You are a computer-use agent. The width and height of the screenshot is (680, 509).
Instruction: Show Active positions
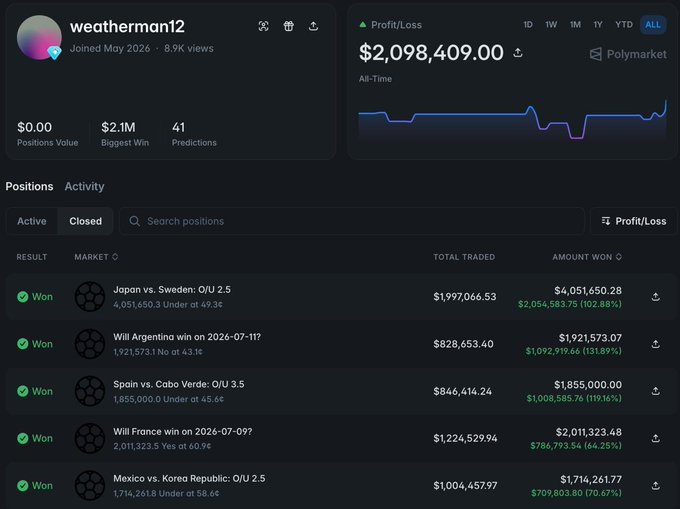click(32, 221)
